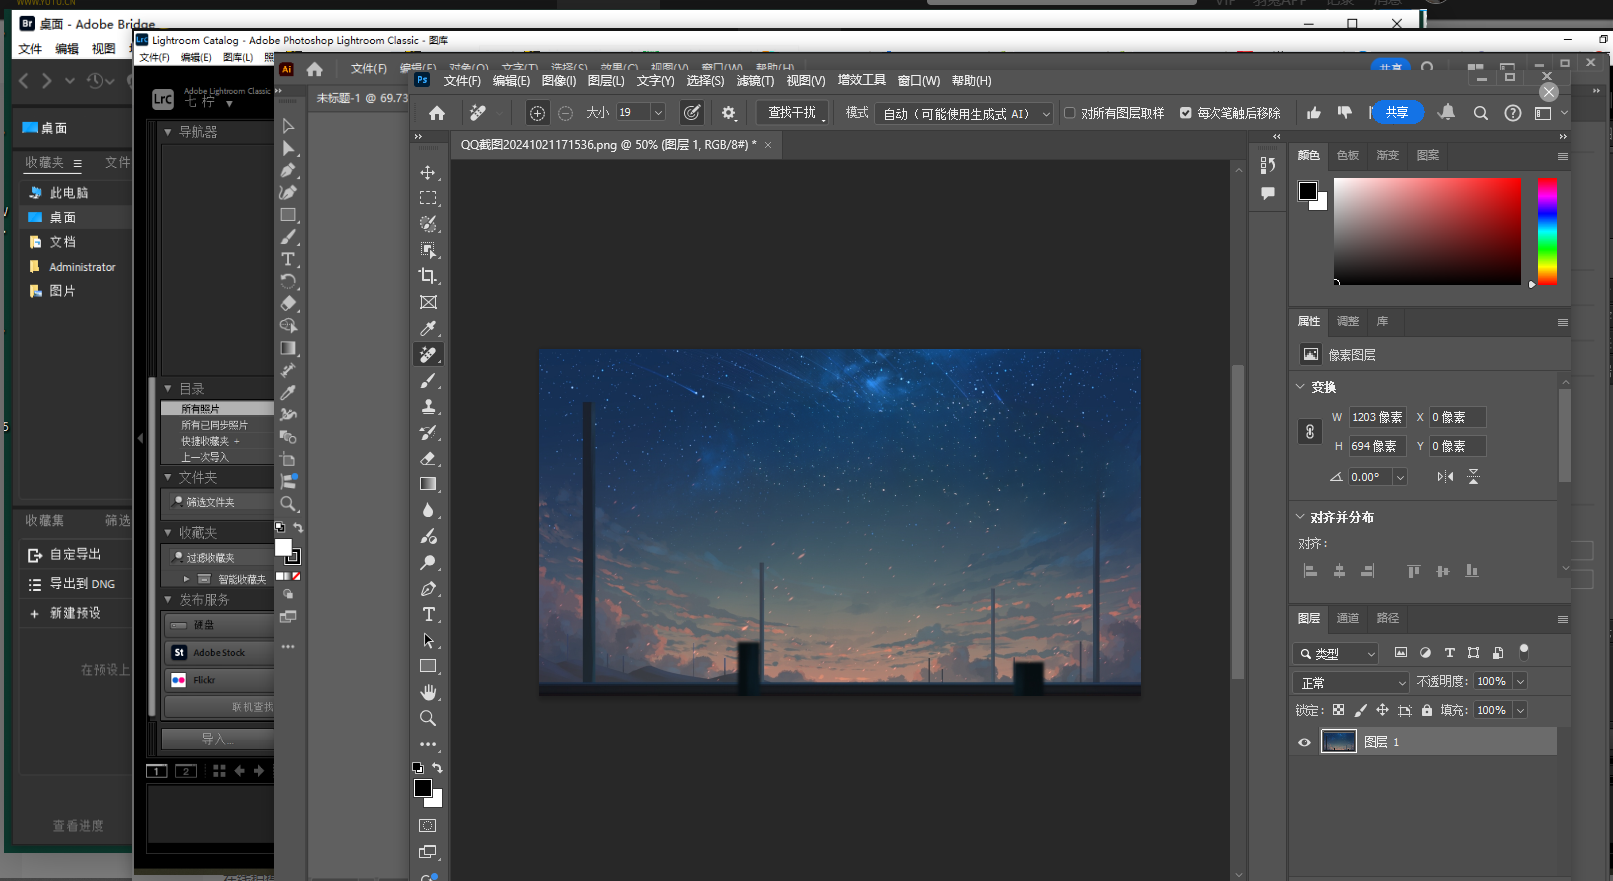Click the 图层 1 layer thumbnail
Viewport: 1613px width, 881px height.
click(1338, 741)
